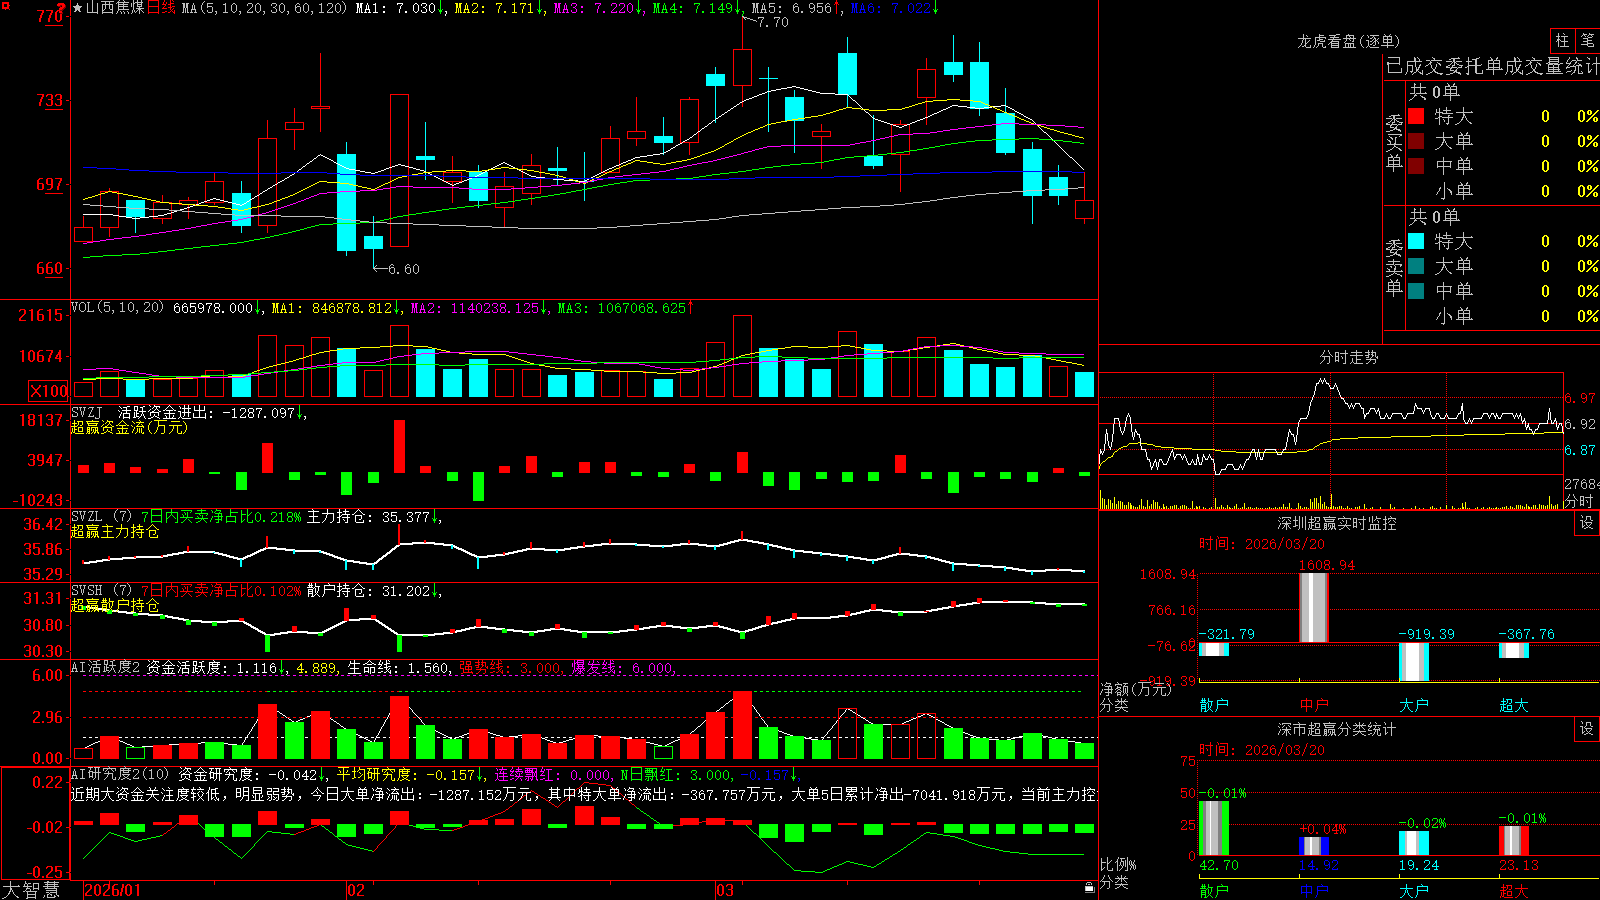This screenshot has width=1600, height=900.
Task: Click the 03 month marker on time axis
Action: coord(725,890)
